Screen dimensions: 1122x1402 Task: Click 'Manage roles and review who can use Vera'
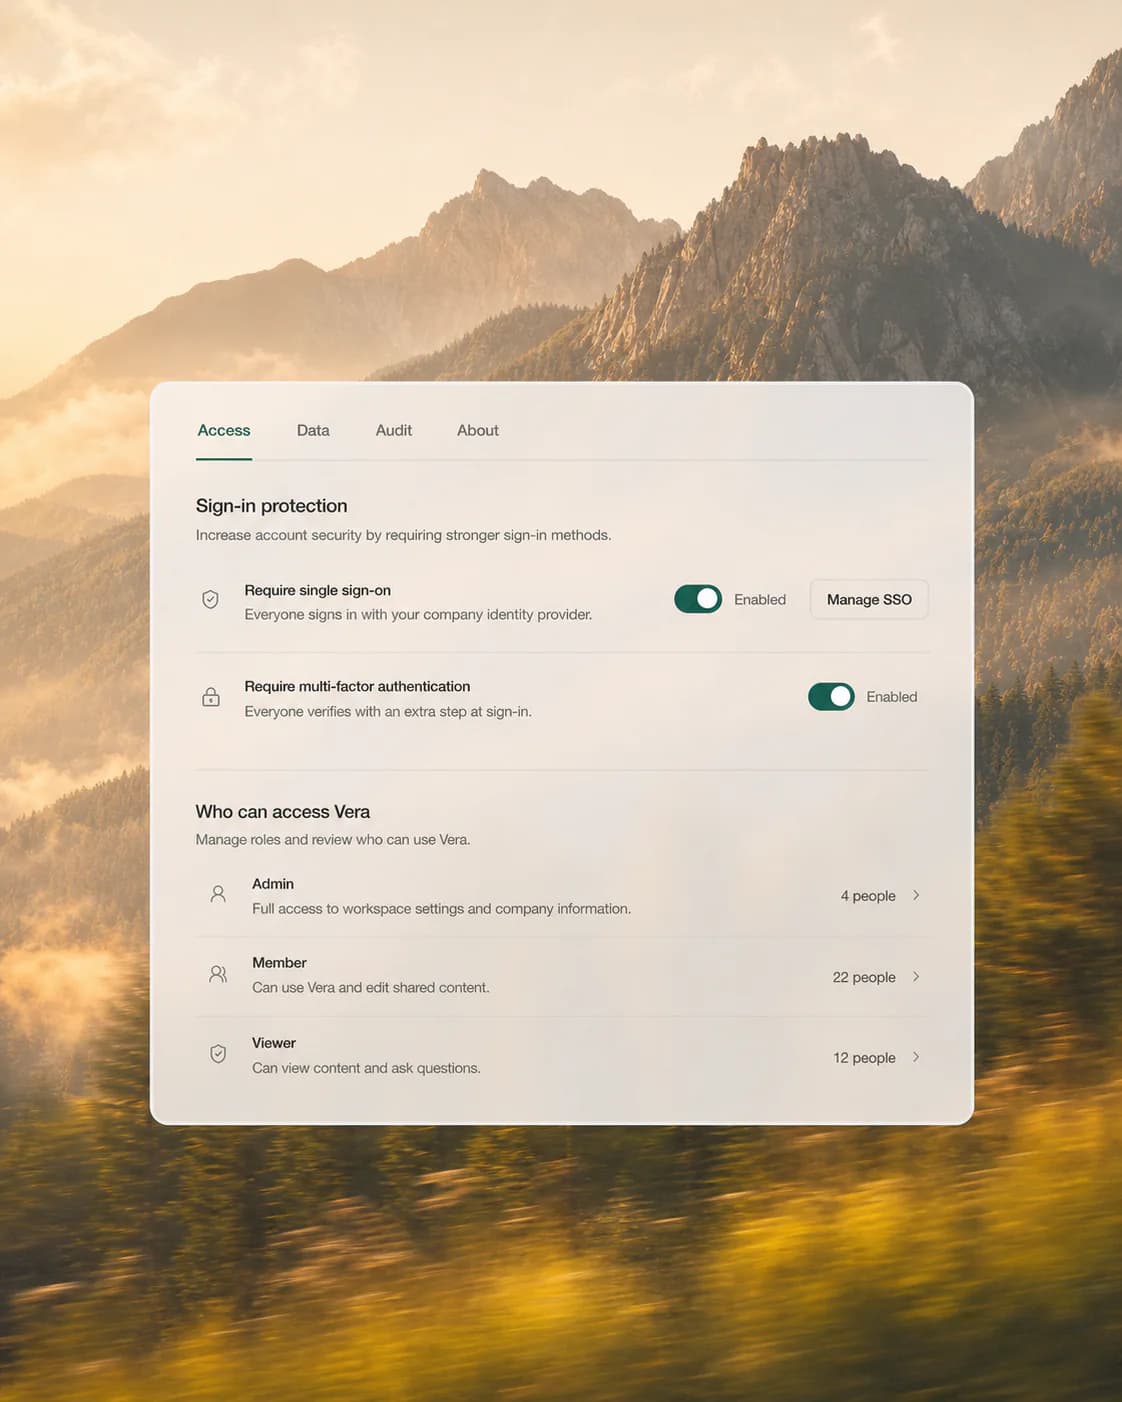click(333, 840)
